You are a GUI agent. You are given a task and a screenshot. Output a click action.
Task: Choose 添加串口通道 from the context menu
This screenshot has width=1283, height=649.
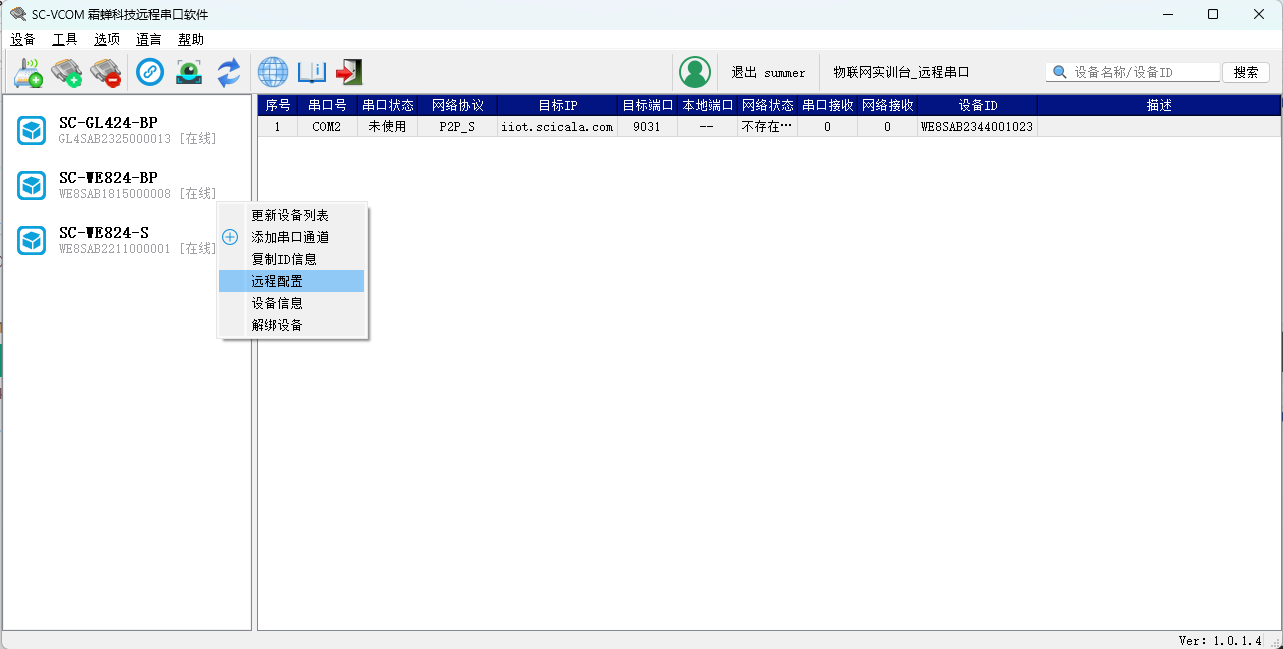point(290,237)
